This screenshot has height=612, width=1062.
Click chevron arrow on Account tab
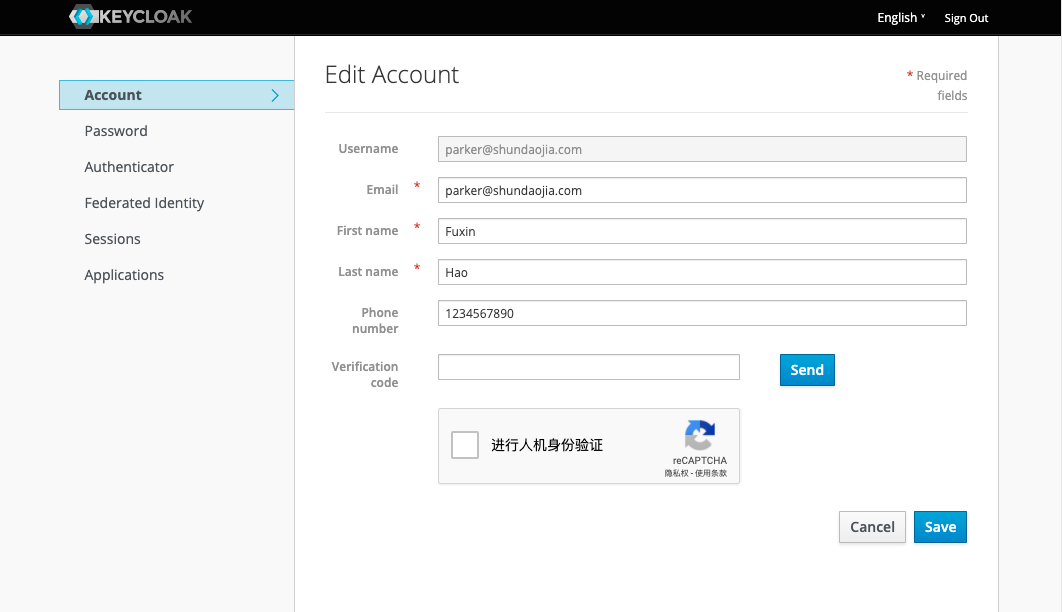click(x=275, y=95)
